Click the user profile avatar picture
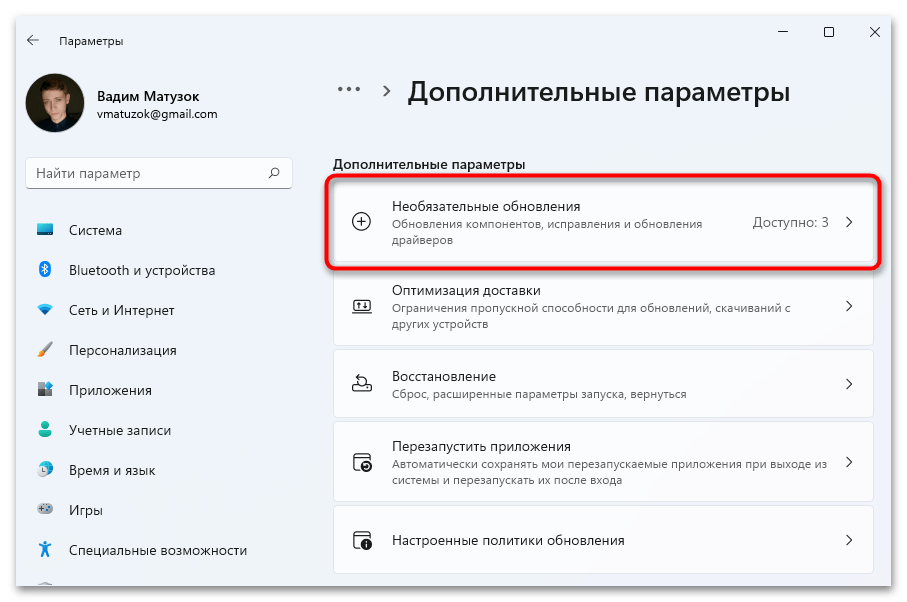Screen dimensions: 907x602 tap(55, 103)
